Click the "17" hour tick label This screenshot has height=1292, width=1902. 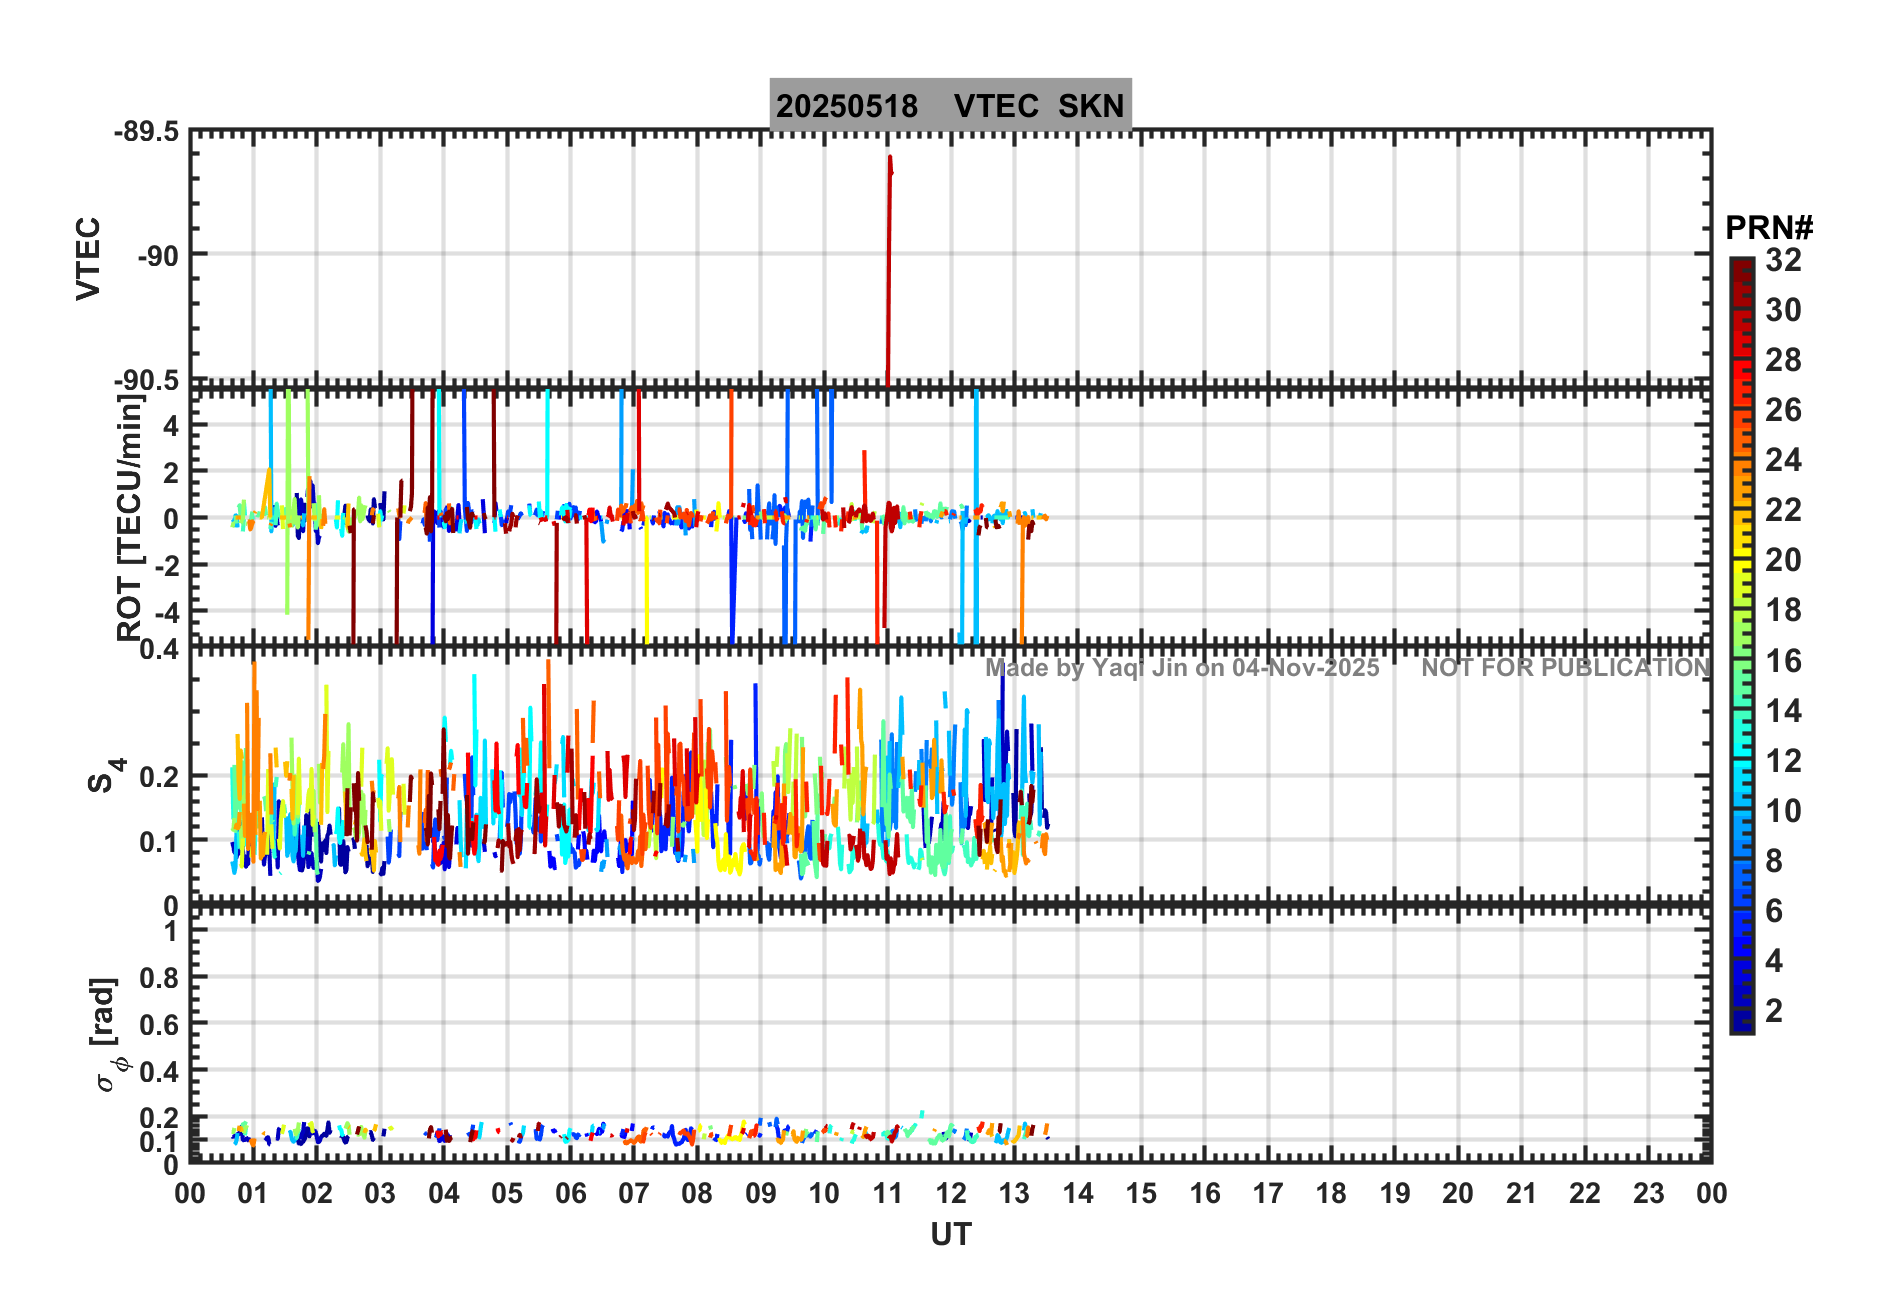point(1268,1193)
